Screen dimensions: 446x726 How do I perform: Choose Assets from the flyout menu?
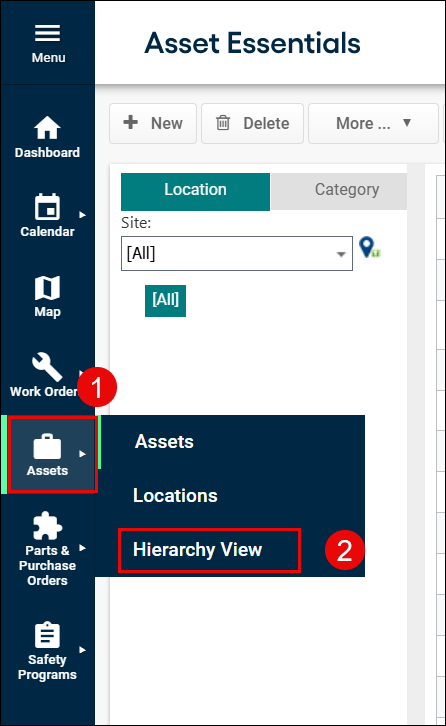click(x=164, y=442)
